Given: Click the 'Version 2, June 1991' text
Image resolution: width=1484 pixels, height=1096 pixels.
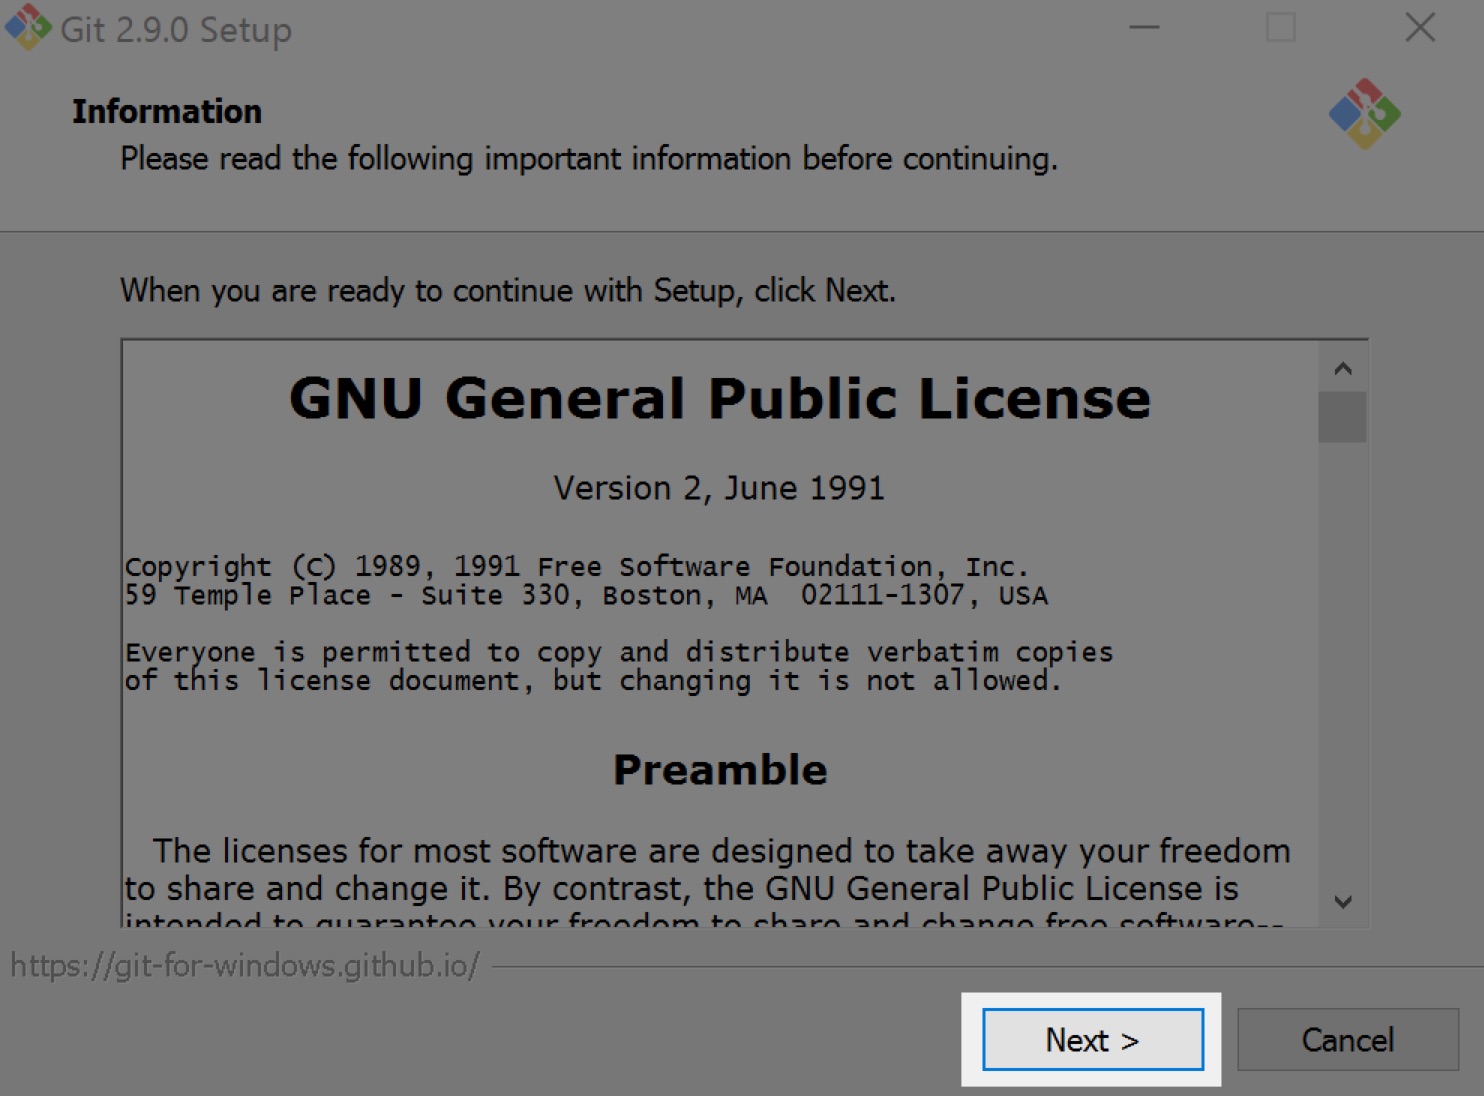Looking at the screenshot, I should click(x=719, y=488).
